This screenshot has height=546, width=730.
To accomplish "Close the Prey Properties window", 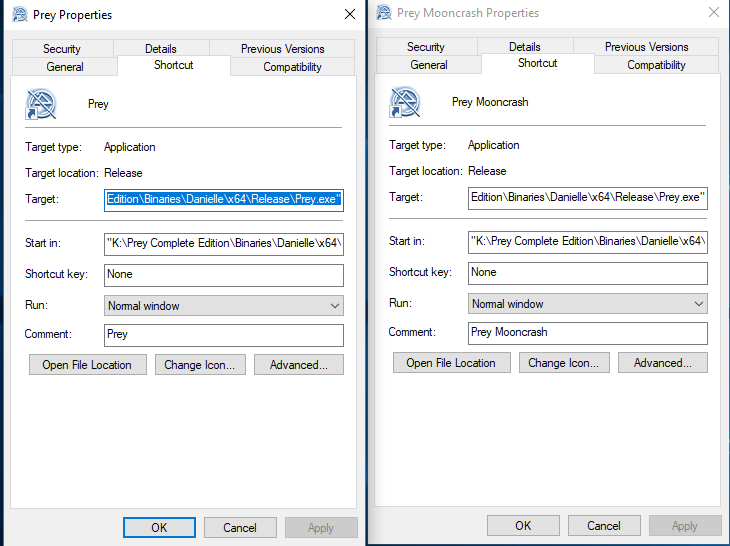I will pyautogui.click(x=350, y=14).
